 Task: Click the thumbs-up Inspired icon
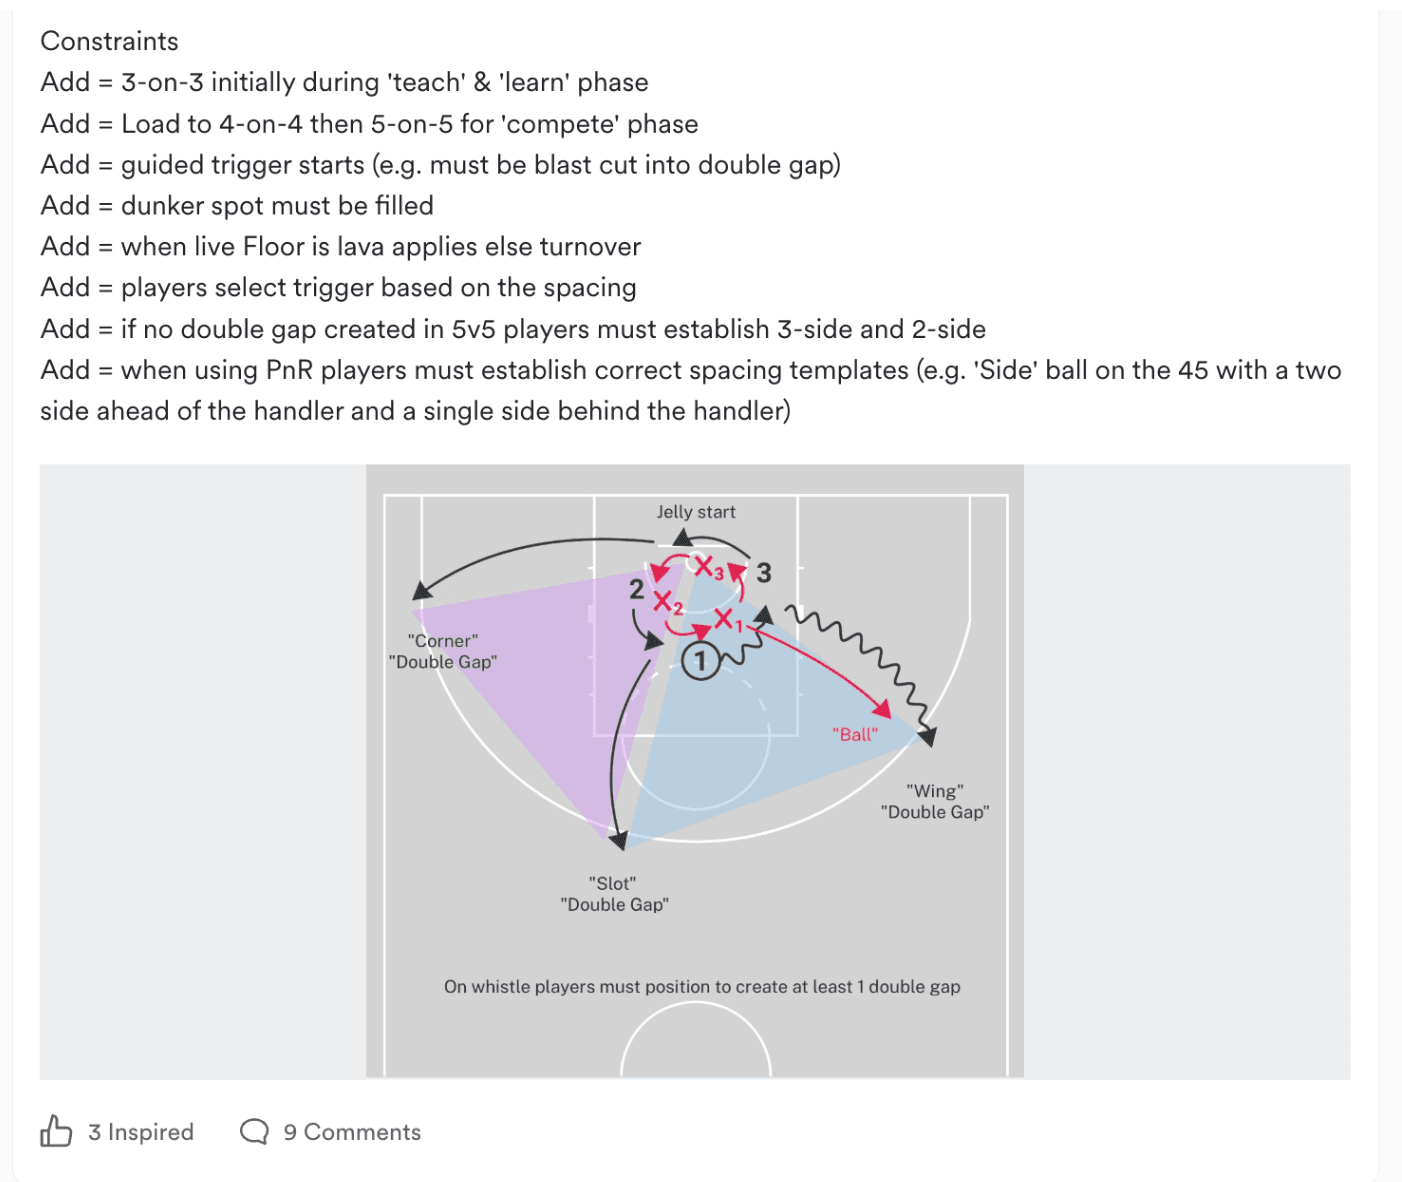point(56,1131)
